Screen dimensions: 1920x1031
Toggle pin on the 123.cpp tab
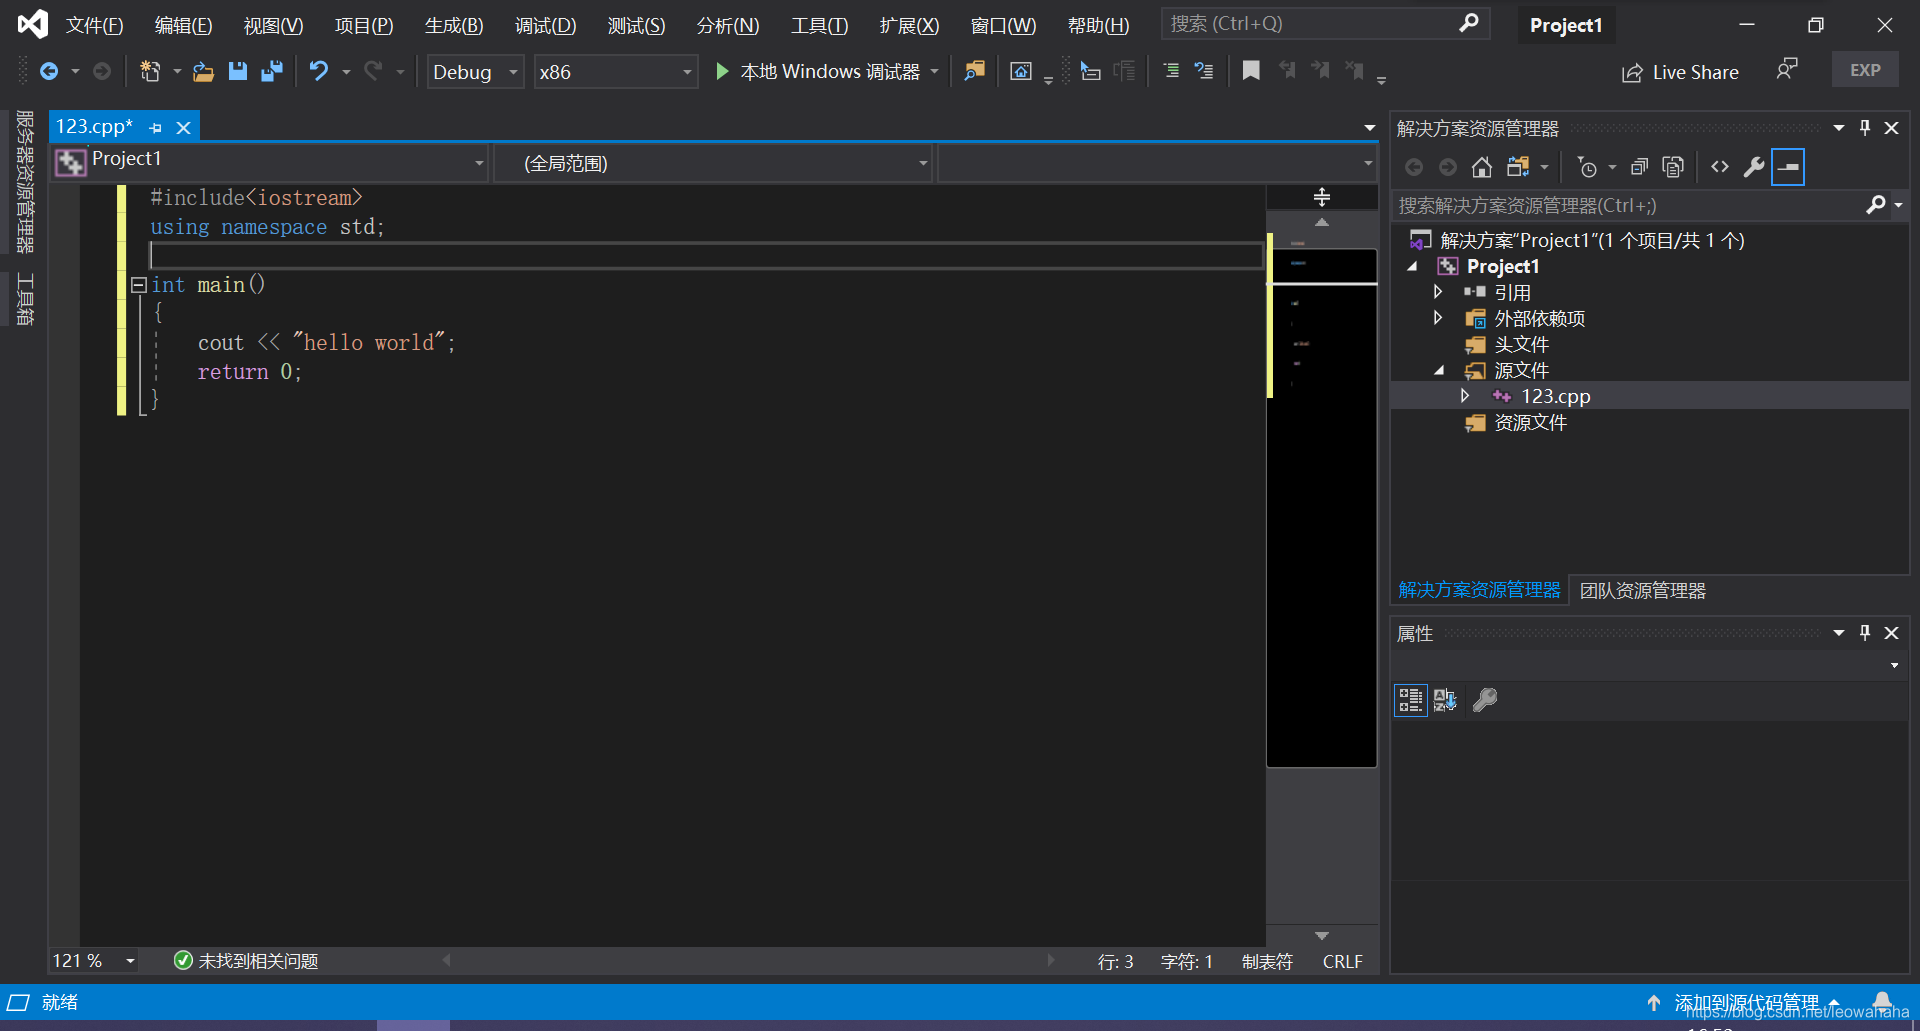point(155,128)
